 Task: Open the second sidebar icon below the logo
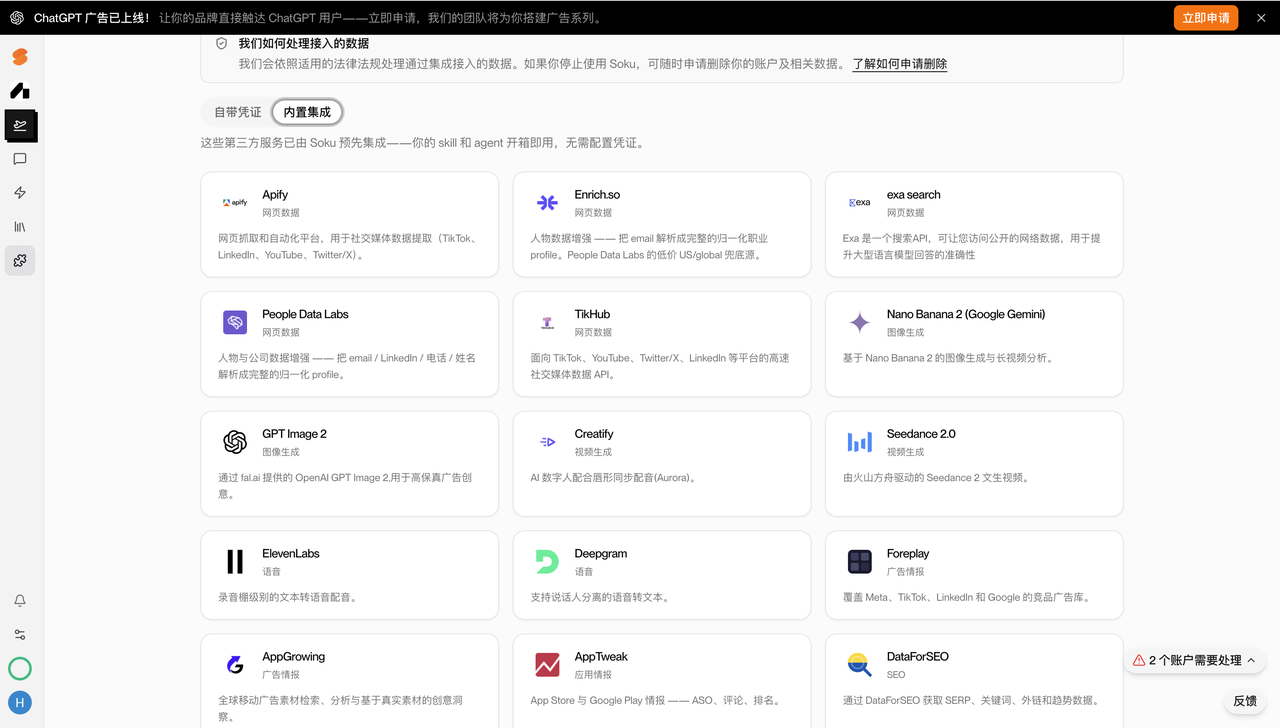click(20, 91)
